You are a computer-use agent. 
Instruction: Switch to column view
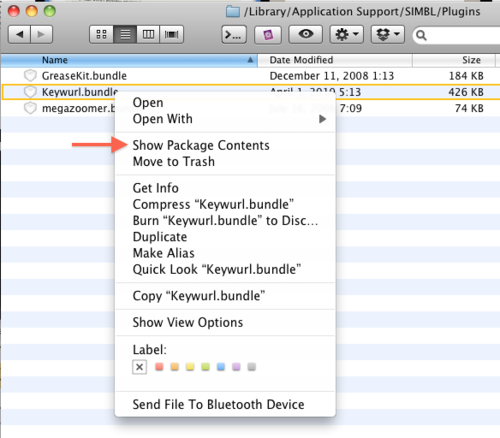coord(148,34)
